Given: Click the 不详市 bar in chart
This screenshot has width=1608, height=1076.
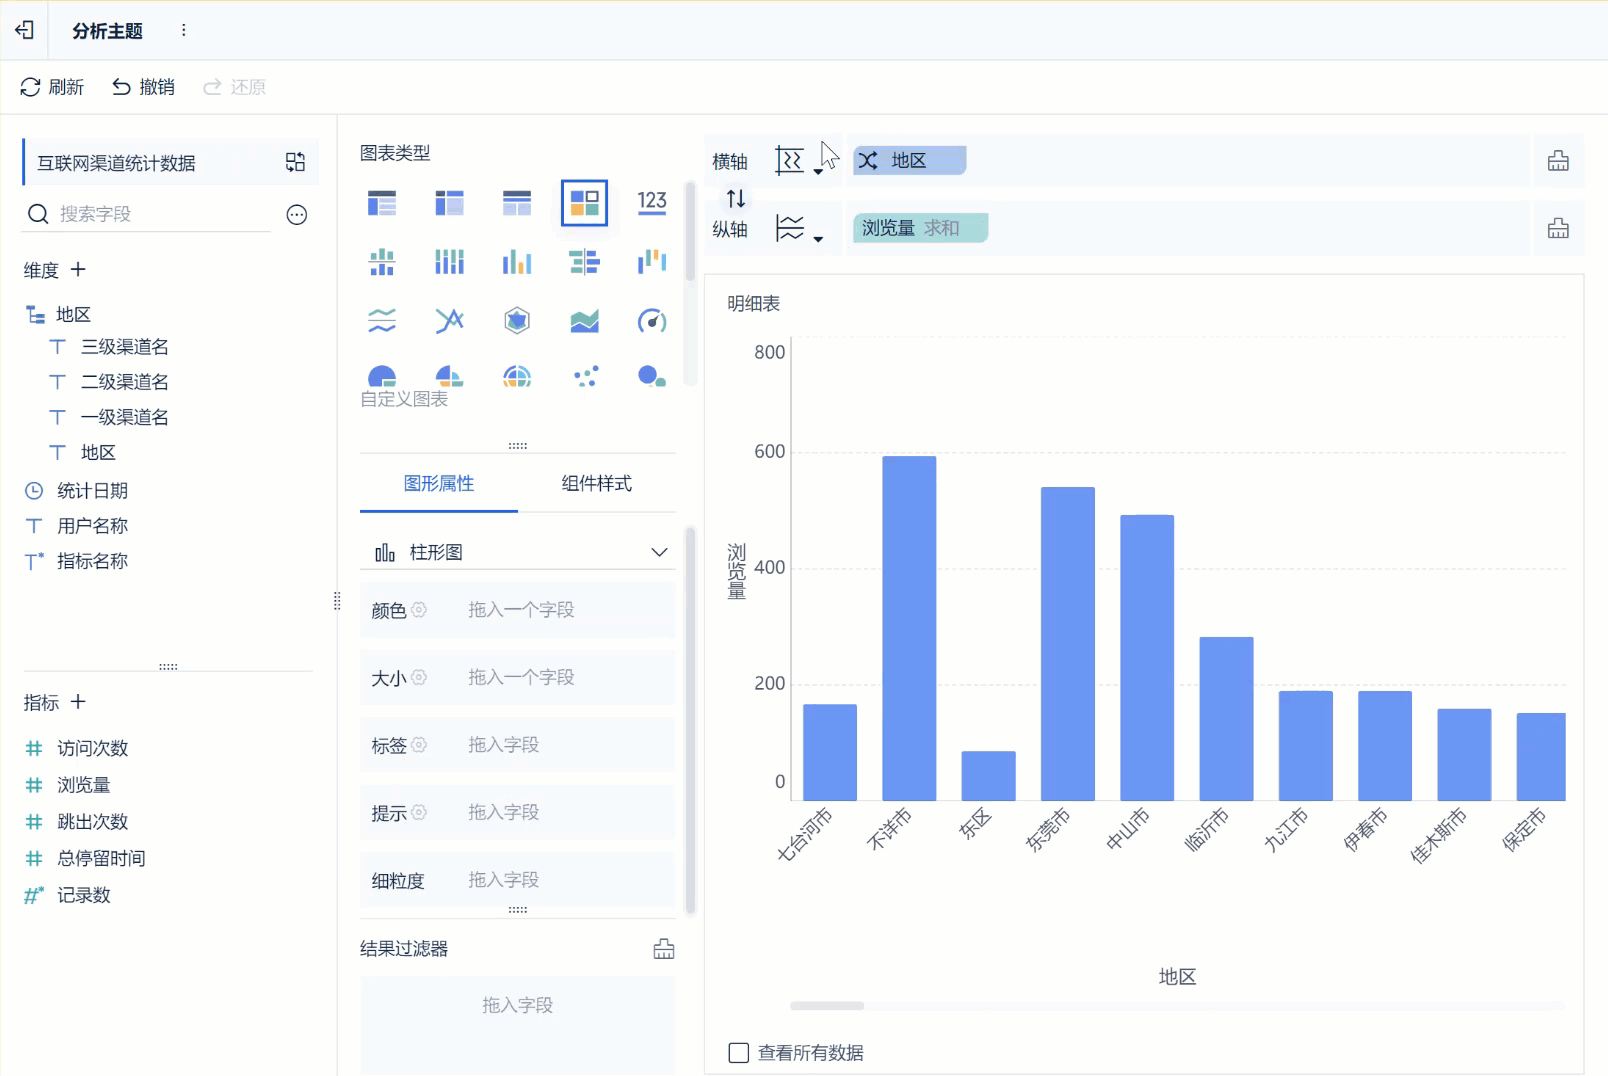Looking at the screenshot, I should tap(909, 628).
